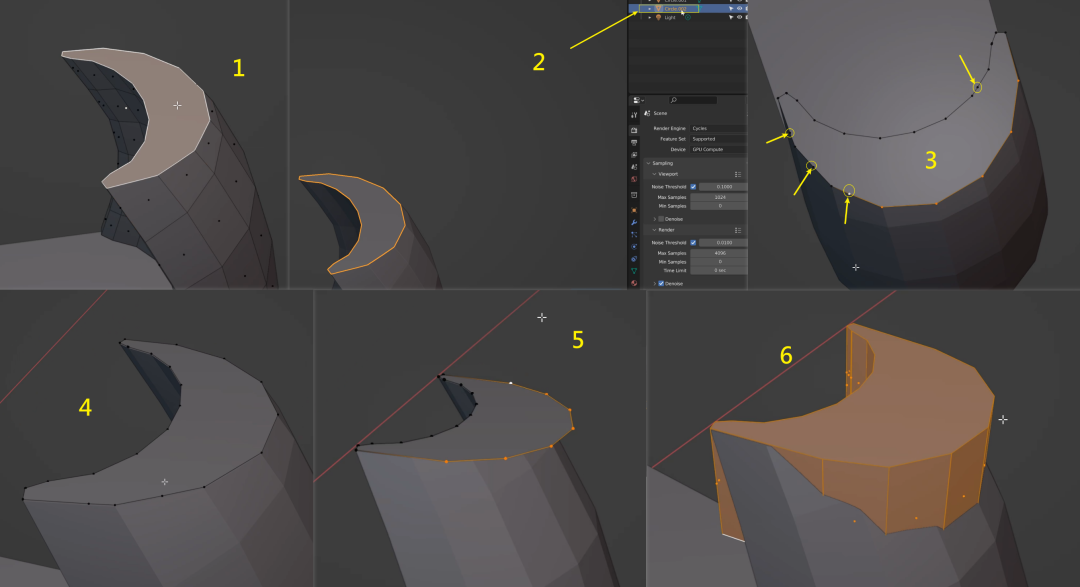This screenshot has width=1080, height=587.
Task: Open the View Layer properties tab
Action: pyautogui.click(x=634, y=155)
